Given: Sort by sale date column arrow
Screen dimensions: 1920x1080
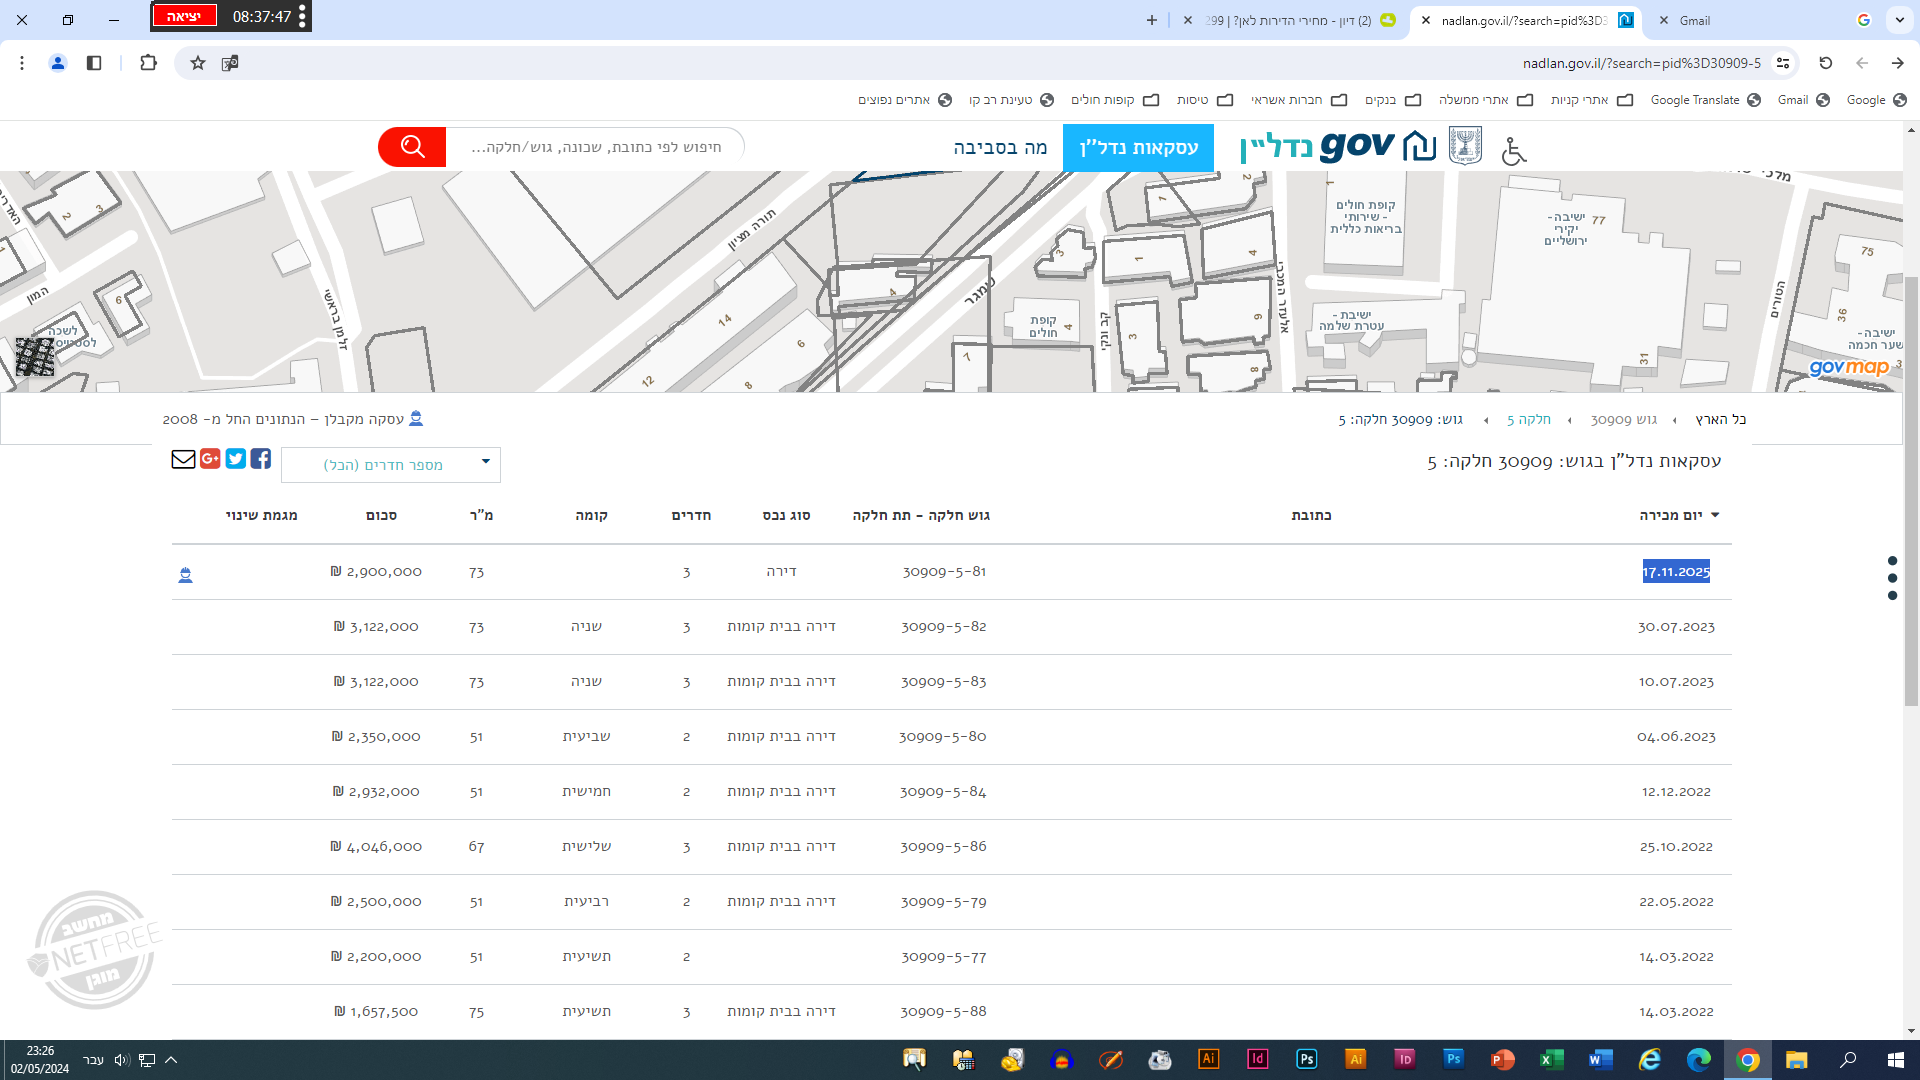Looking at the screenshot, I should tap(1715, 515).
